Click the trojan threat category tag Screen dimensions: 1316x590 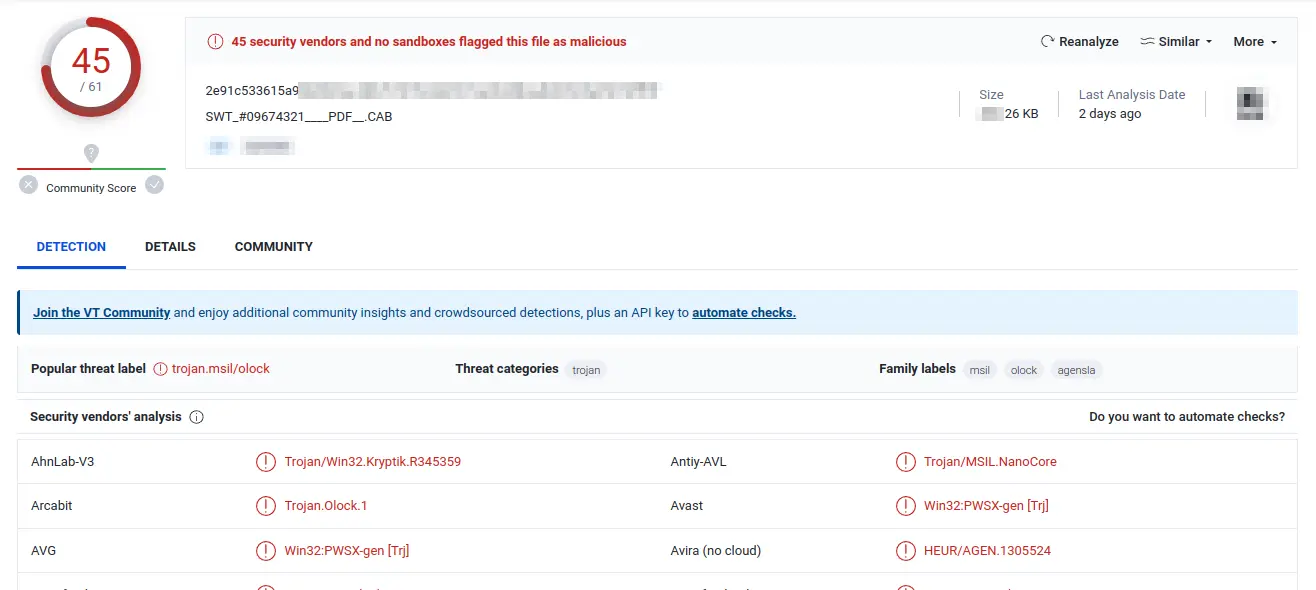tap(586, 370)
